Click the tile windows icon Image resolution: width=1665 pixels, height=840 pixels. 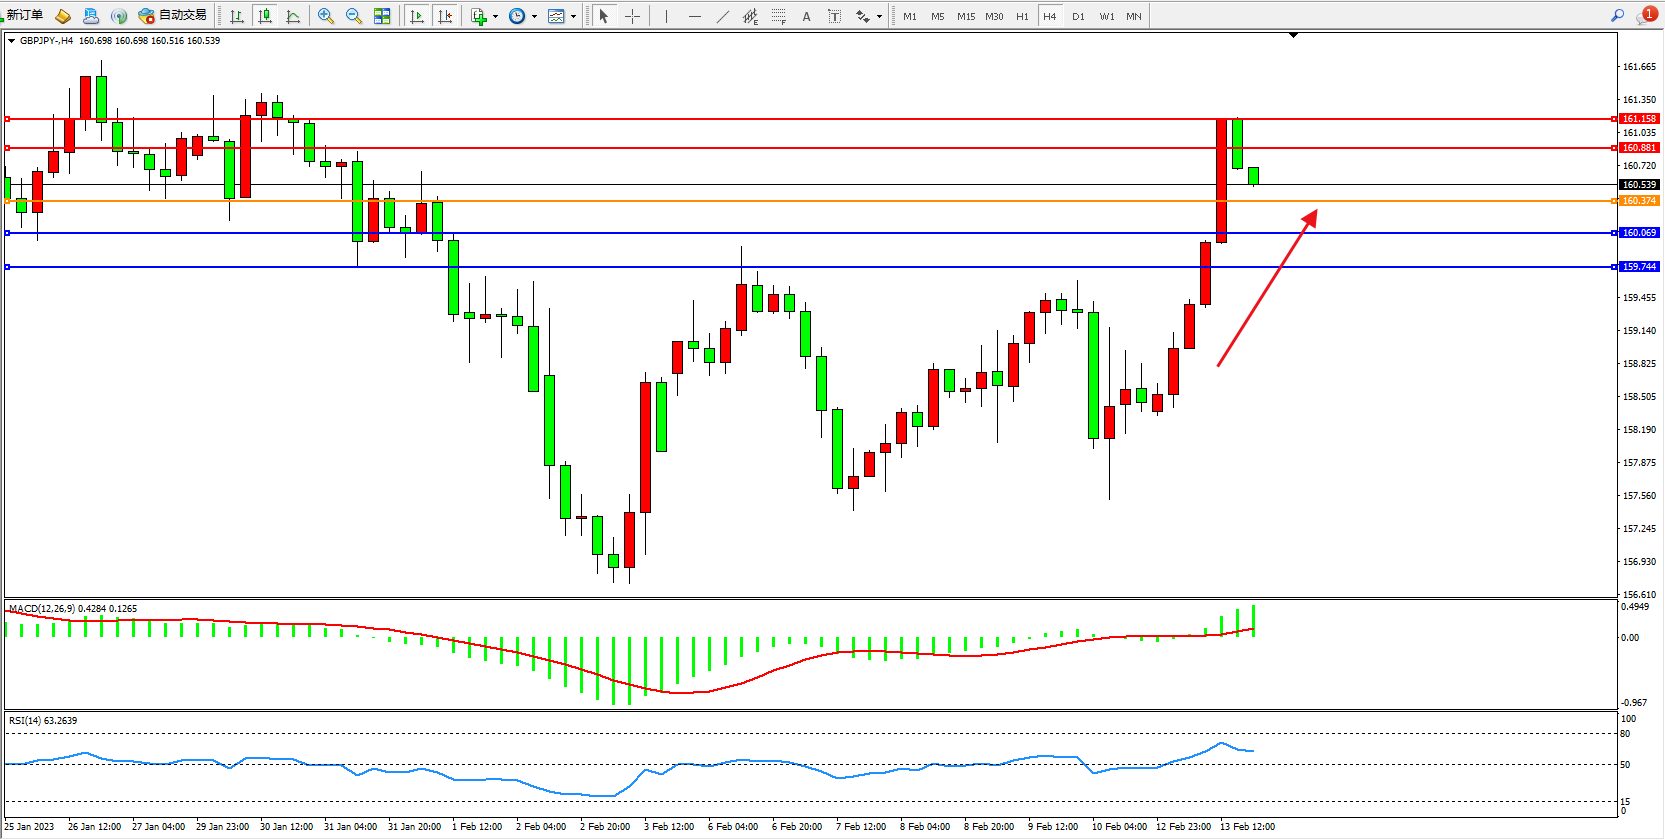382,16
